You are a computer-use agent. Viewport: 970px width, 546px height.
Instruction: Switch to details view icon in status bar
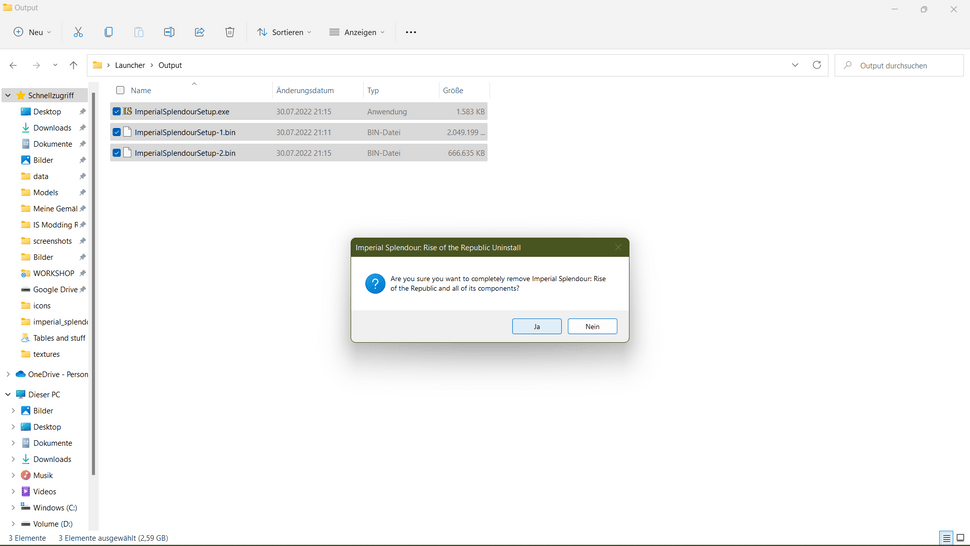(x=945, y=538)
